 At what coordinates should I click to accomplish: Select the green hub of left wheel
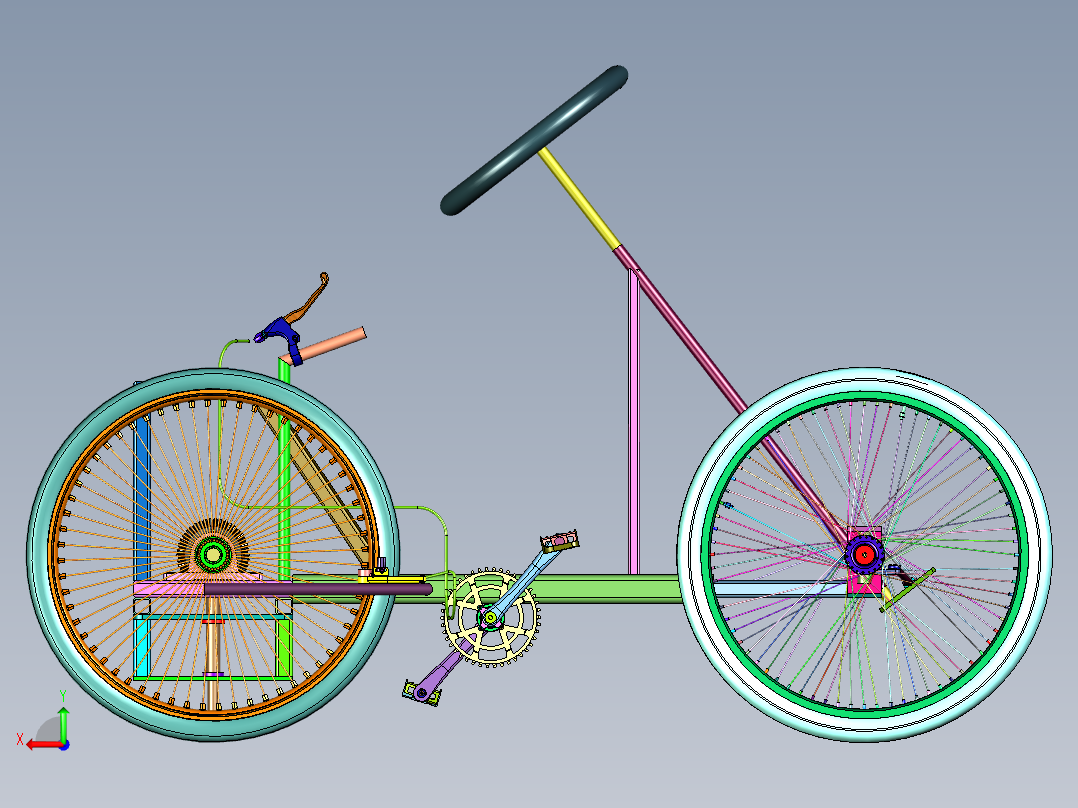click(212, 554)
